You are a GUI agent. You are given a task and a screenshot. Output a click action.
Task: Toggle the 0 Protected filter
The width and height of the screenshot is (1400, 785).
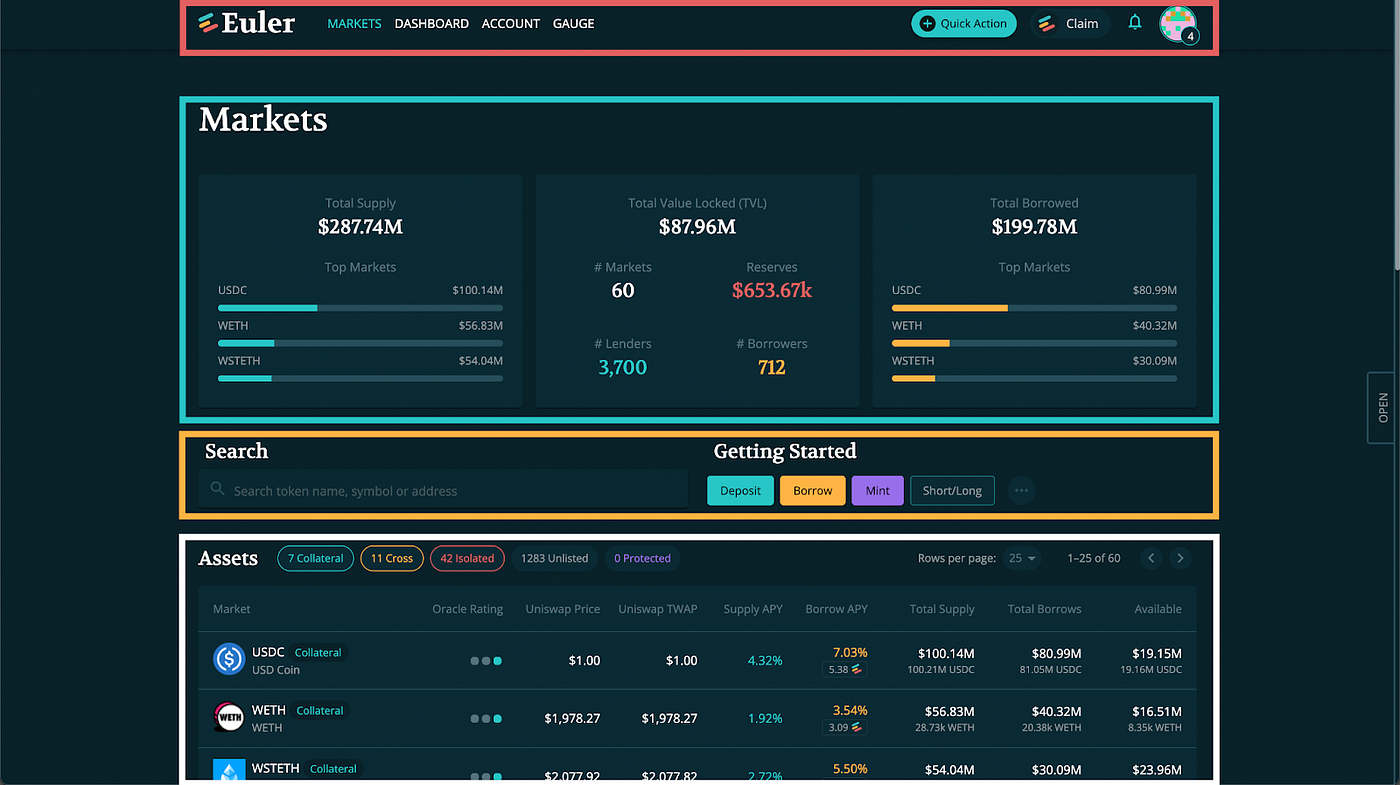[x=642, y=558]
